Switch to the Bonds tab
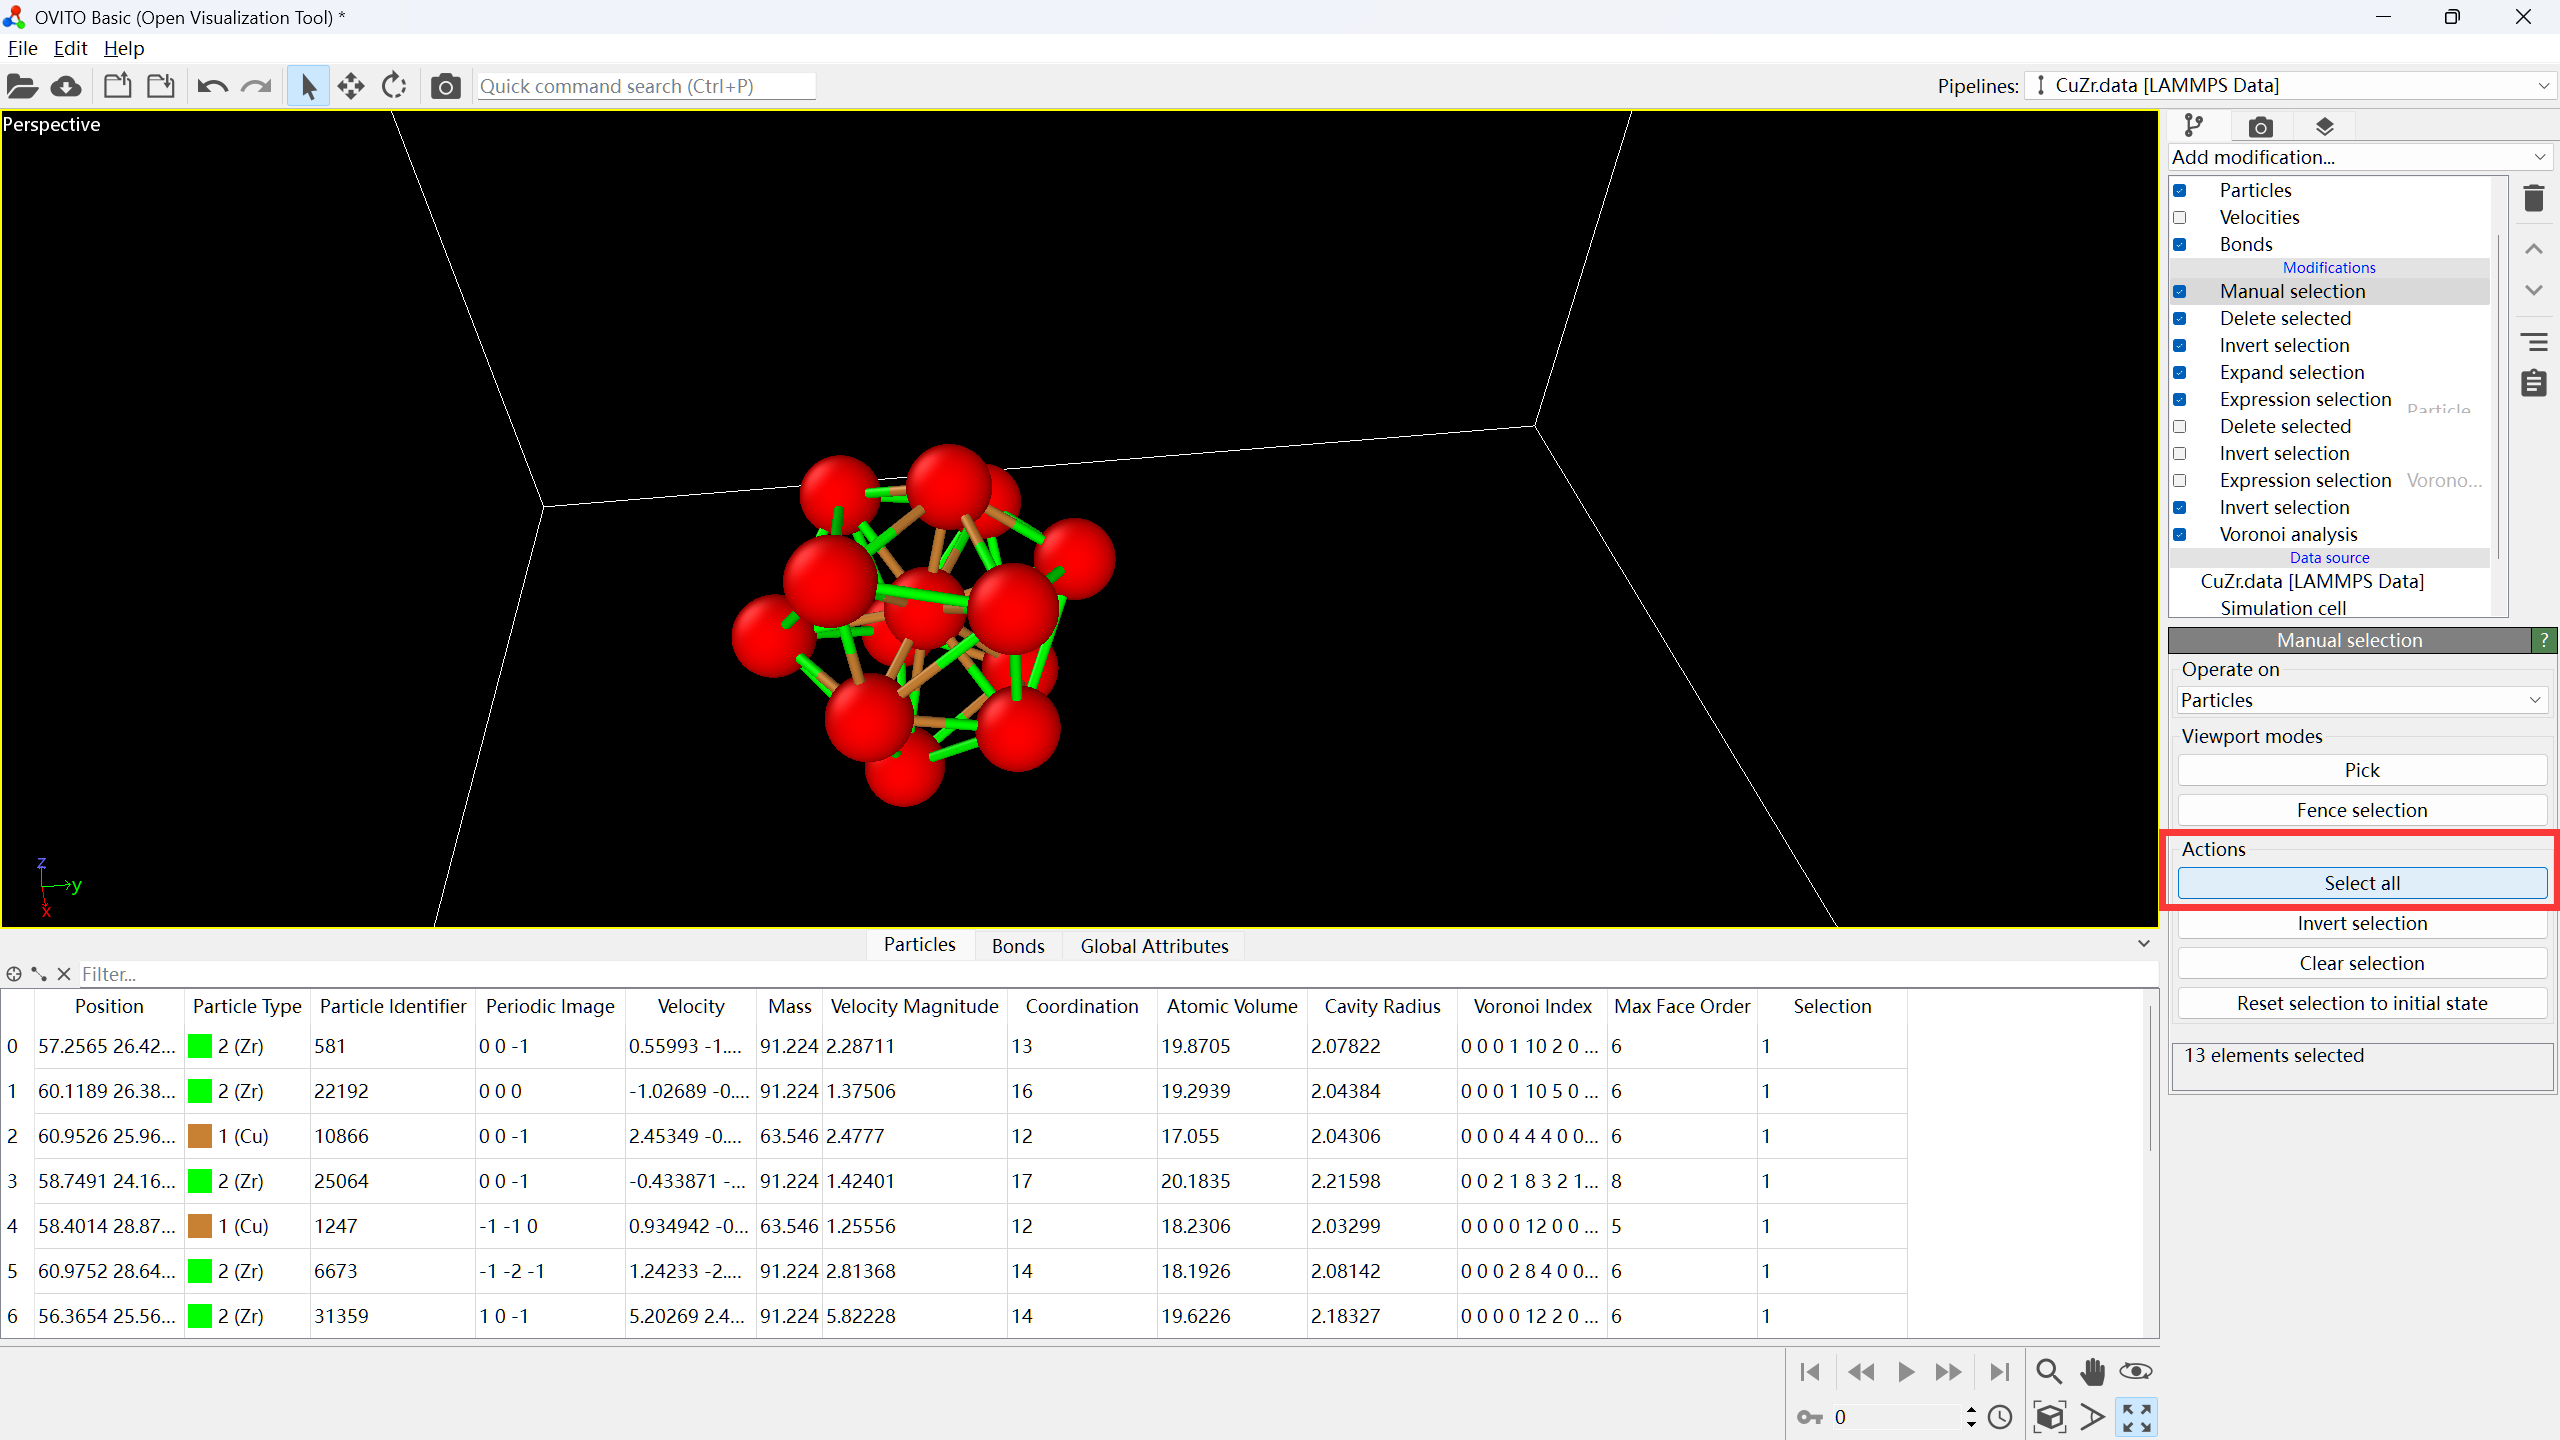2560x1440 pixels. [1017, 946]
